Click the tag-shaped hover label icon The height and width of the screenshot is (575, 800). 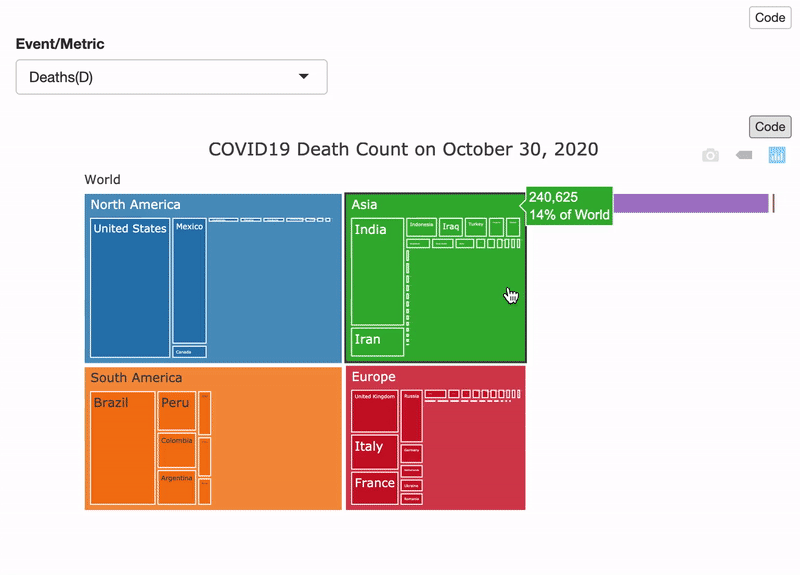click(x=744, y=155)
